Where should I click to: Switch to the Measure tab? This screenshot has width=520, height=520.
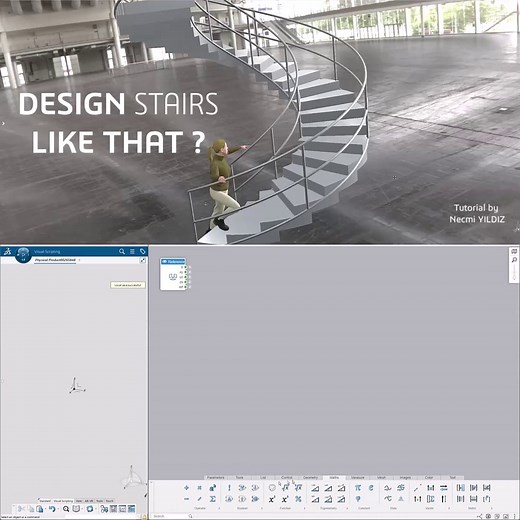pos(358,478)
